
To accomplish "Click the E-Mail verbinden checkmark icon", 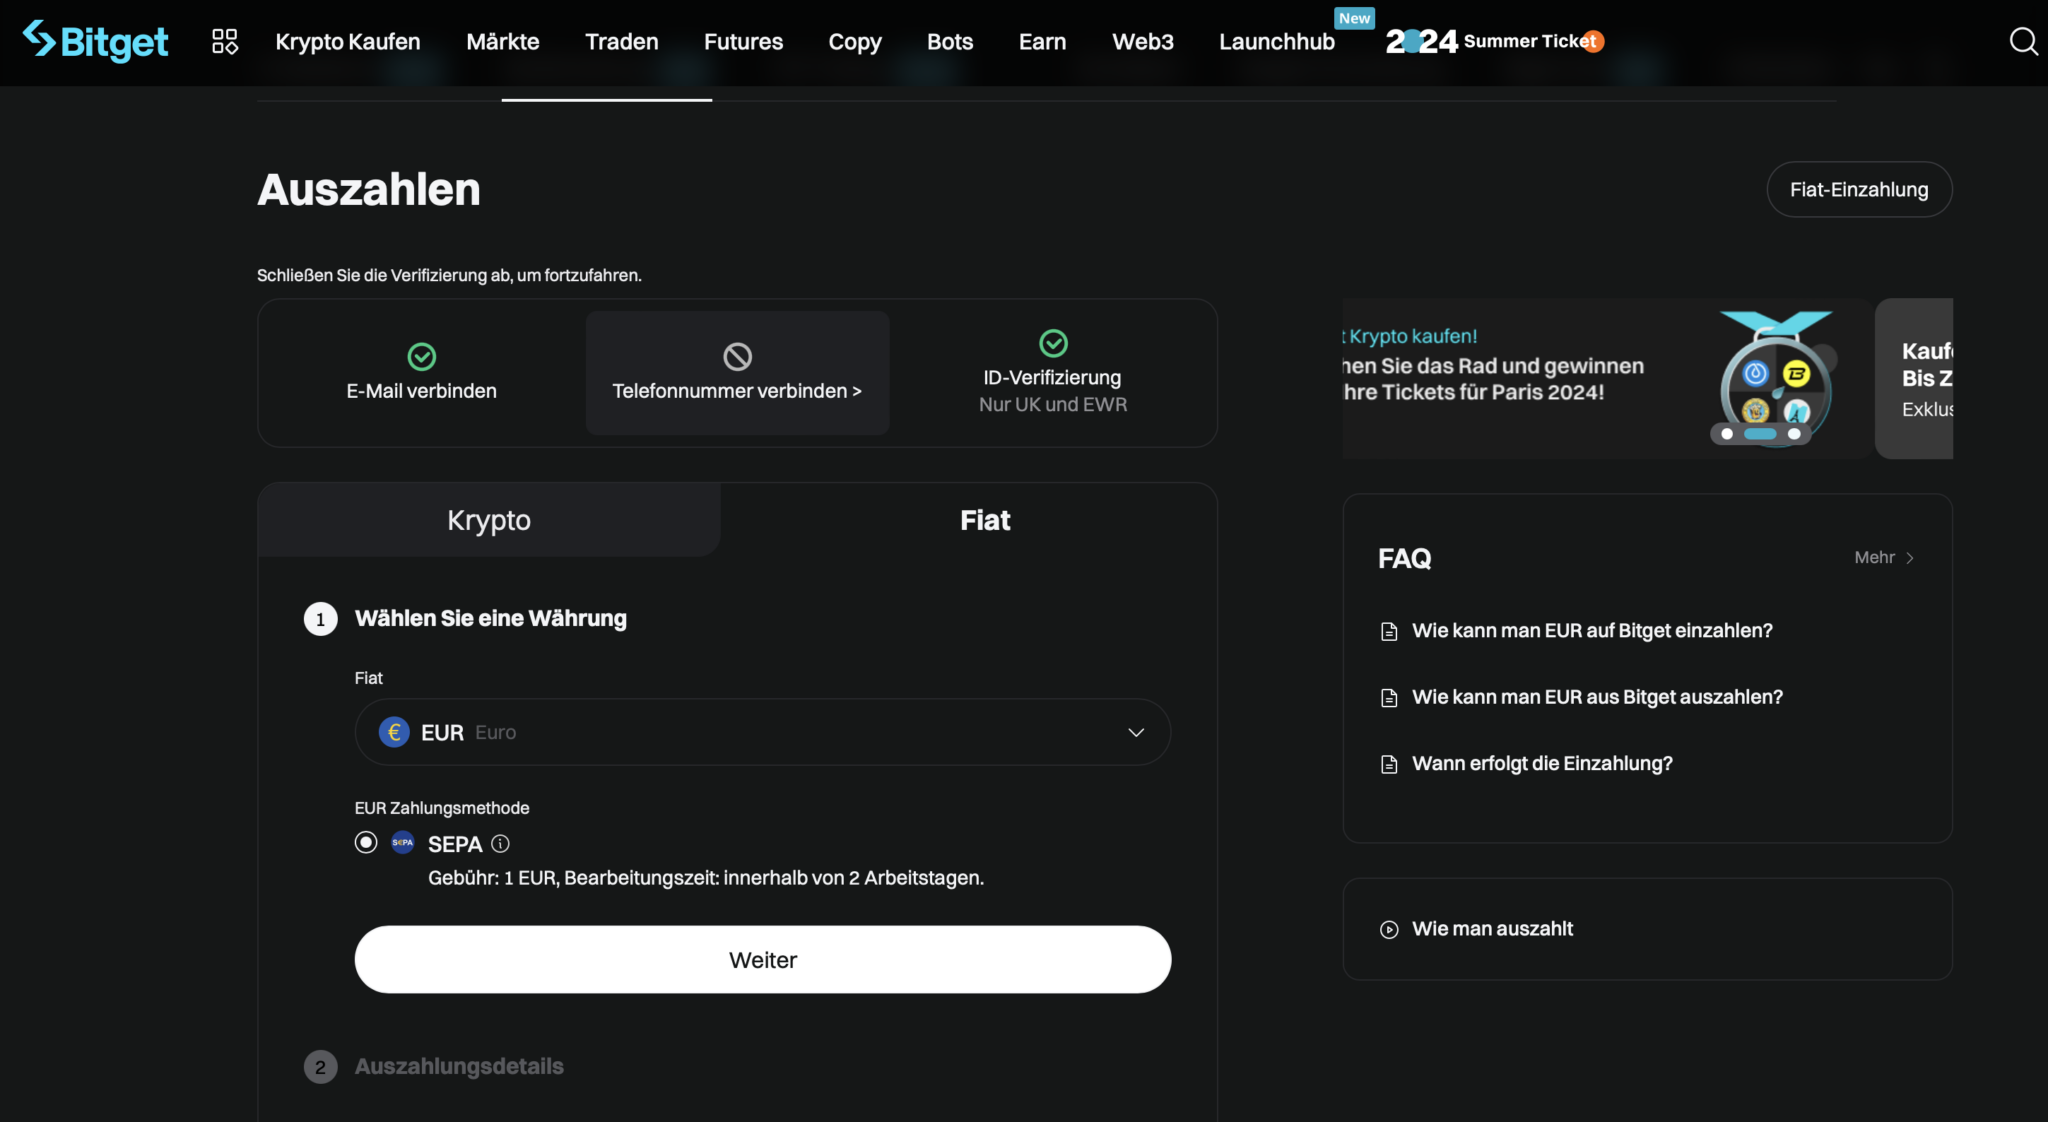I will coord(422,356).
